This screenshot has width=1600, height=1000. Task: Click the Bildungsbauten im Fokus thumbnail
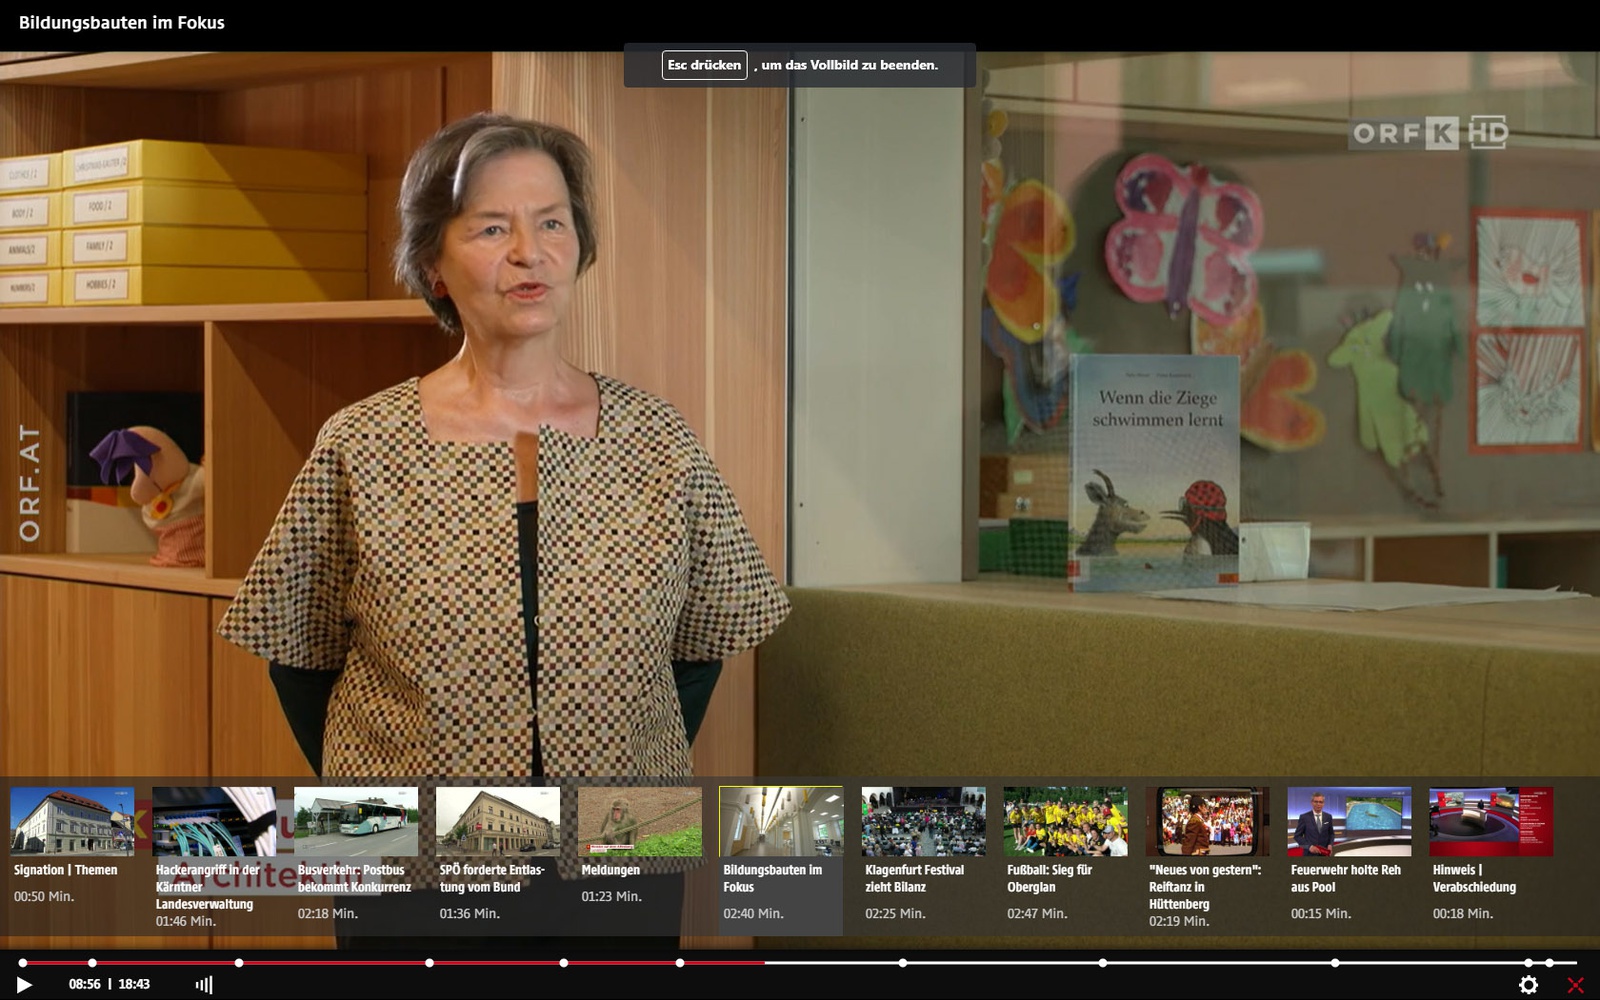click(781, 821)
